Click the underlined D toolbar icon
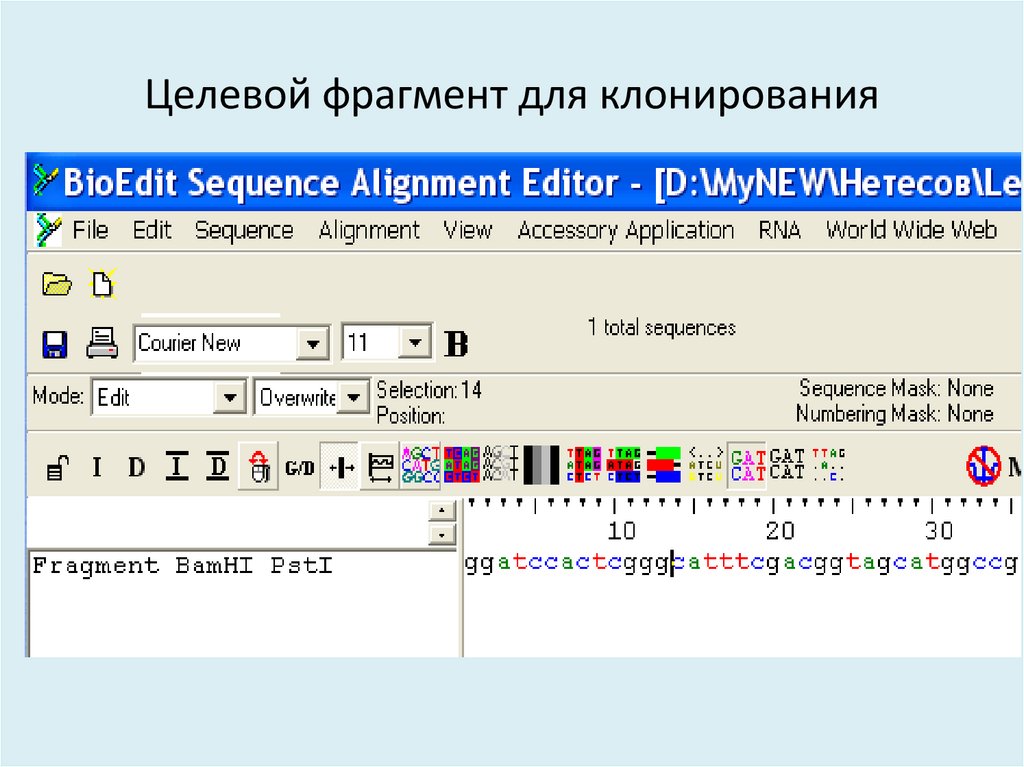Screen dimensions: 1024x767 pyautogui.click(x=217, y=466)
